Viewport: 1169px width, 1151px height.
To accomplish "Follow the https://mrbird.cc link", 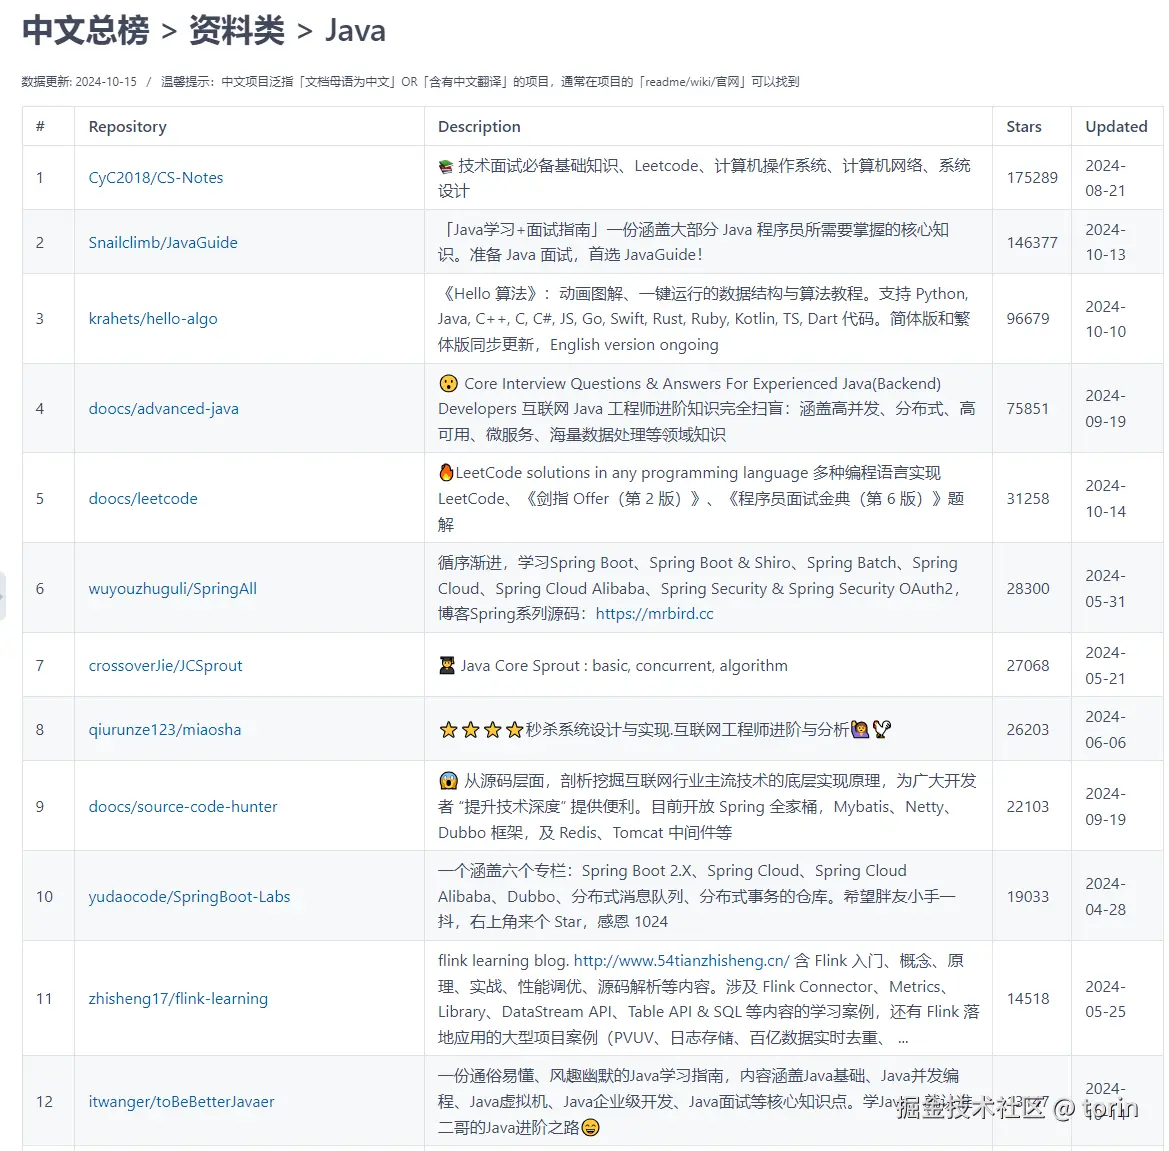I will point(655,614).
